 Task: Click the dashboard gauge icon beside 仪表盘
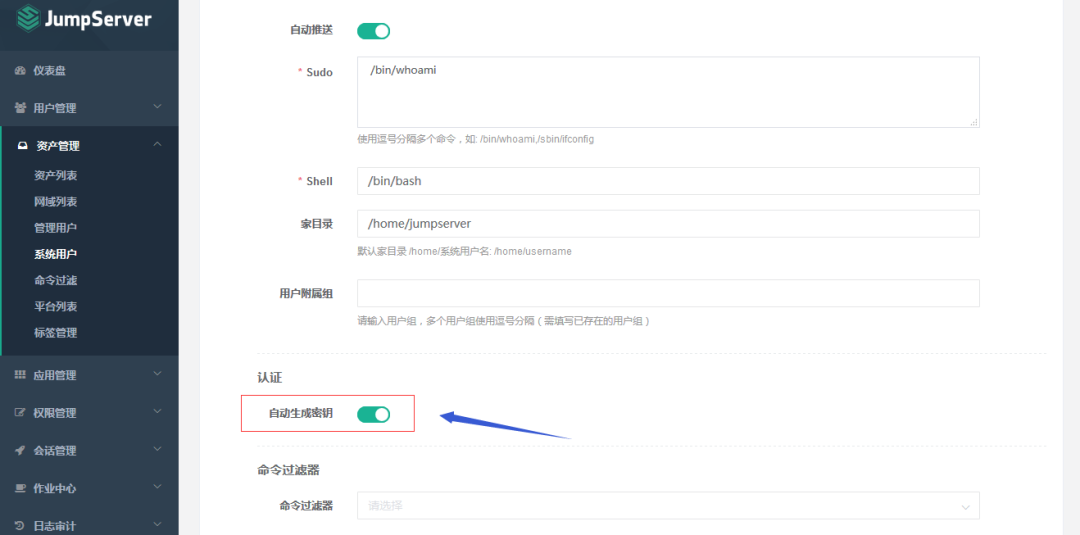[x=20, y=70]
